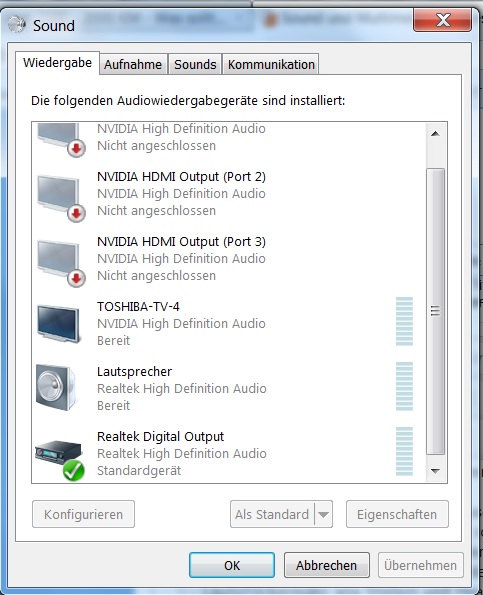This screenshot has width=483, height=595.
Task: Switch to the Wiedergabe tab
Action: (57, 63)
